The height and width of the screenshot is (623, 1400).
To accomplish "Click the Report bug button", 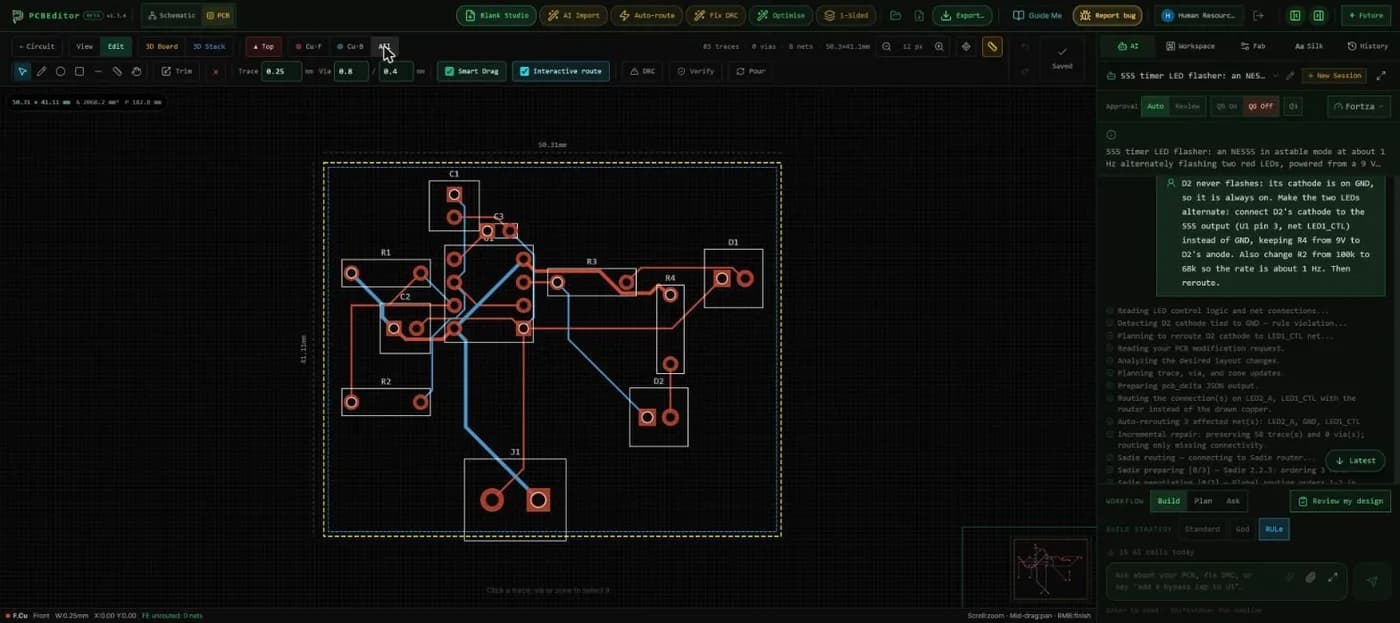I will [1107, 16].
